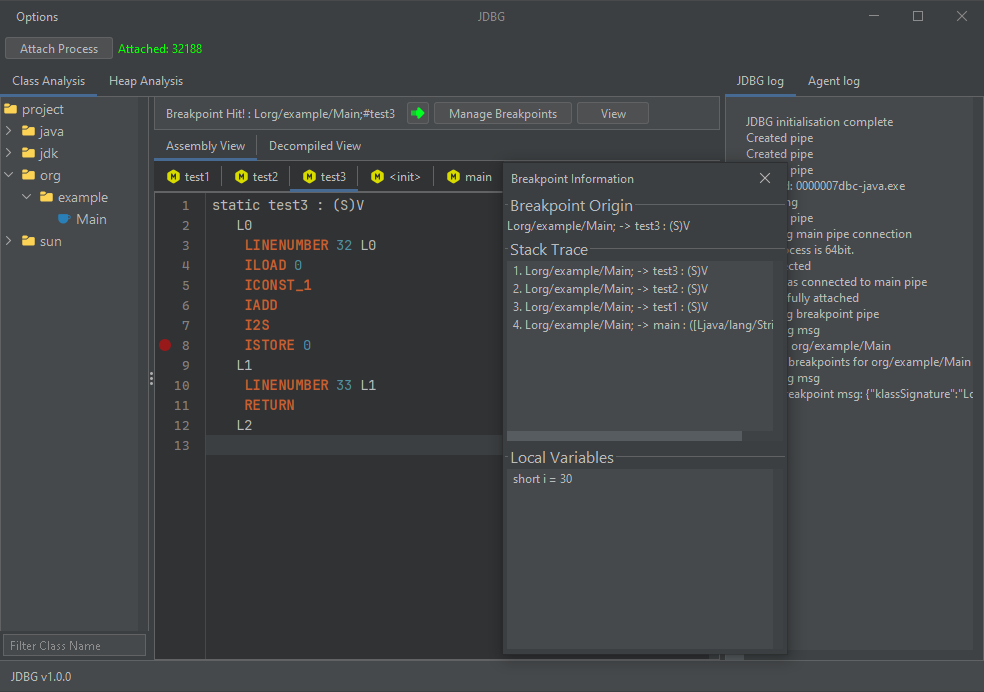The image size is (984, 692).
Task: Click the View button
Action: 613,114
